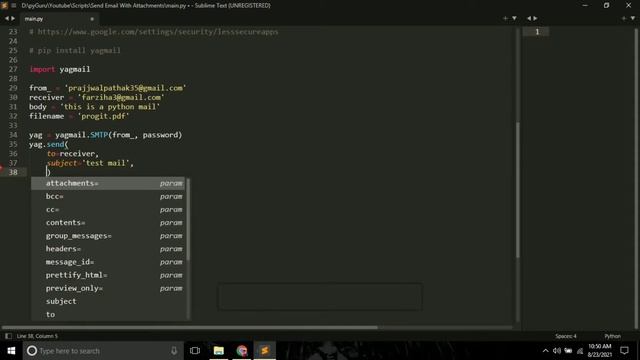Add new tab in left pane
The height and width of the screenshot is (360, 640).
click(x=505, y=18)
